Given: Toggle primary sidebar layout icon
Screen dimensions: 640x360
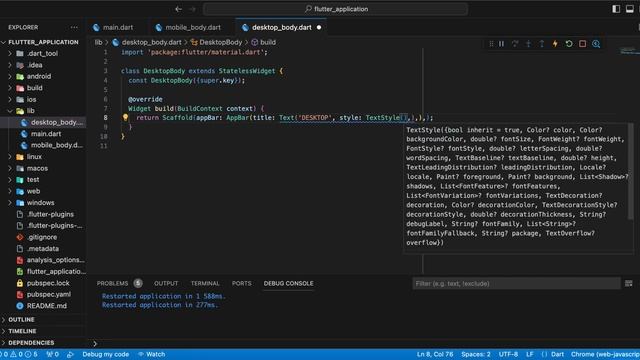Looking at the screenshot, I should pos(616,9).
